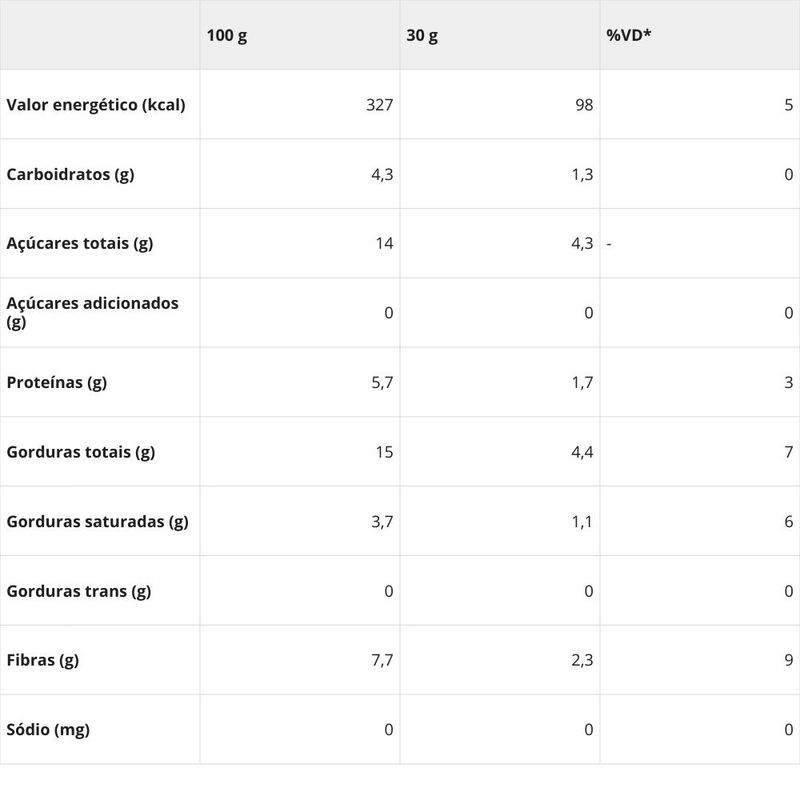Click the "Açúcares adicionados (g)" row label

(x=92, y=312)
